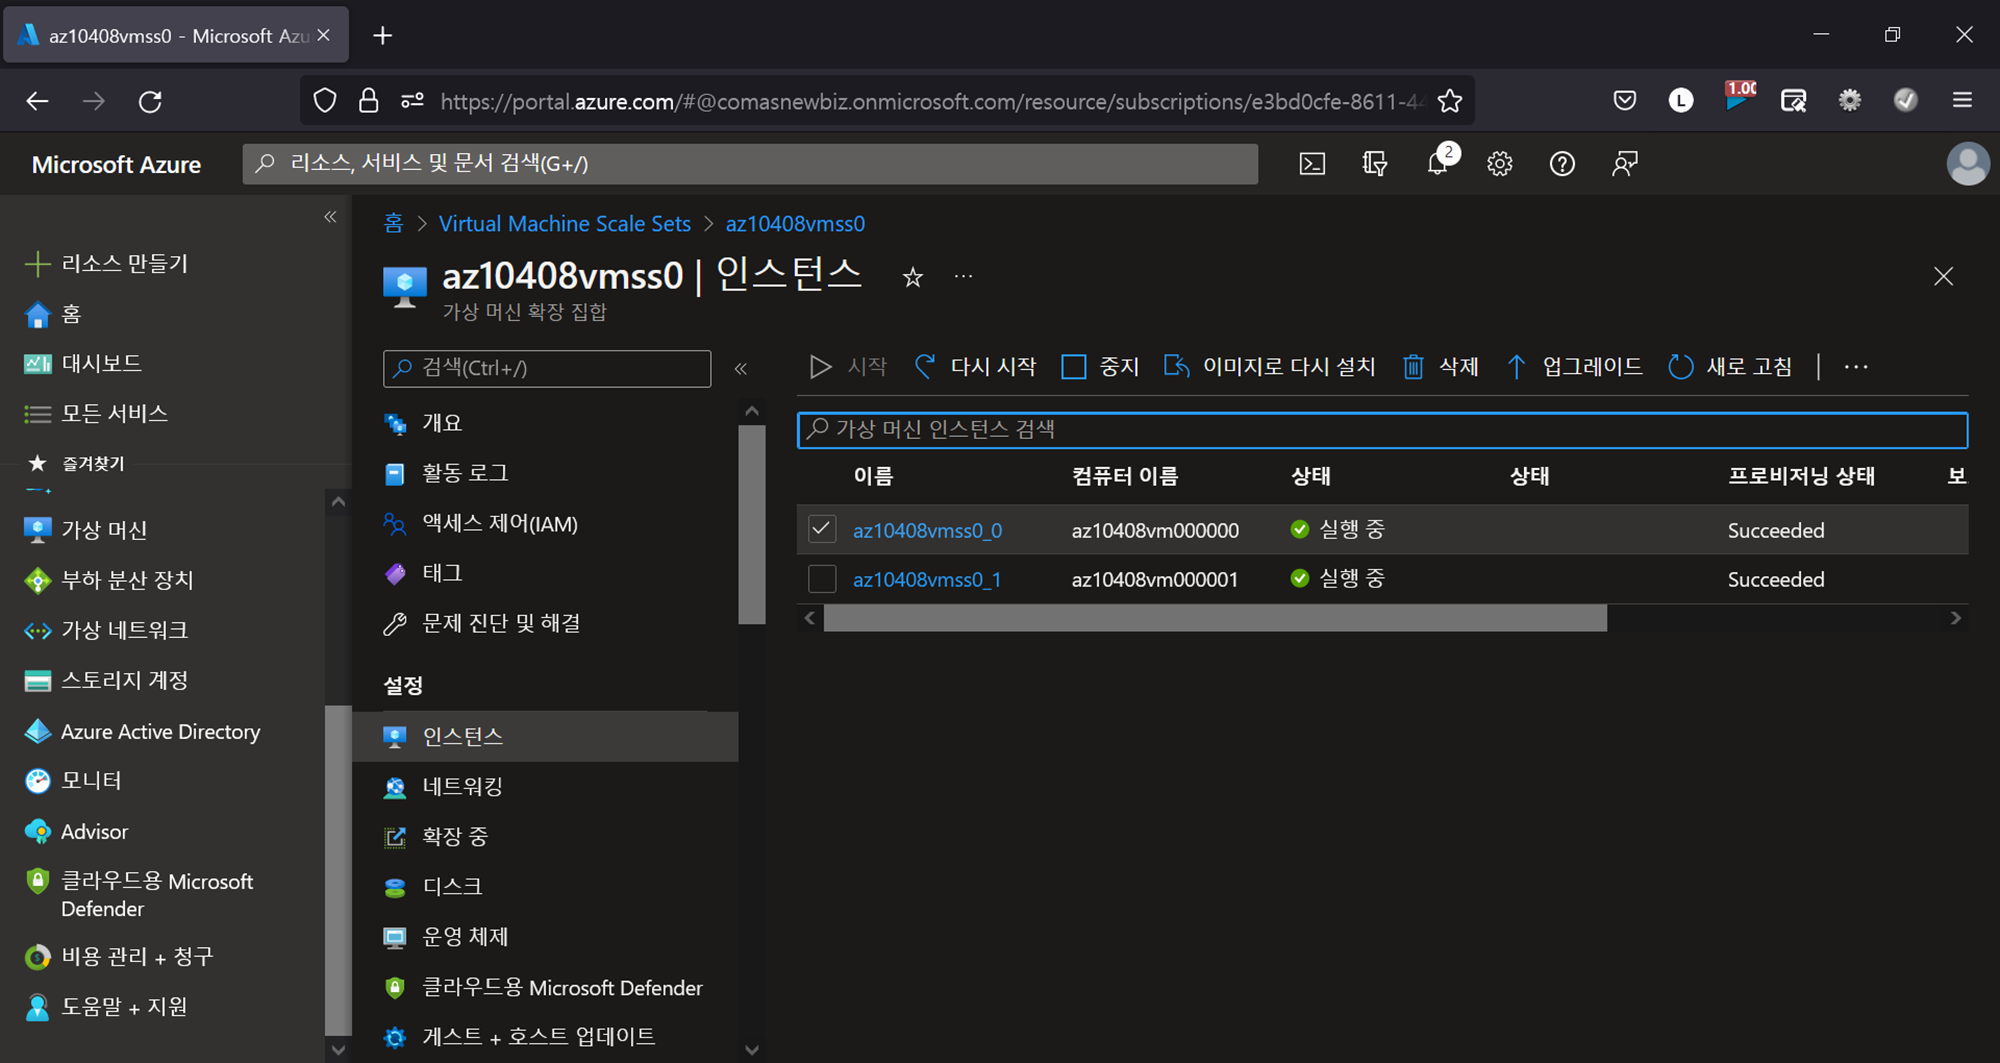
Task: Favorite the az10408vmss0 resource star
Action: click(912, 277)
